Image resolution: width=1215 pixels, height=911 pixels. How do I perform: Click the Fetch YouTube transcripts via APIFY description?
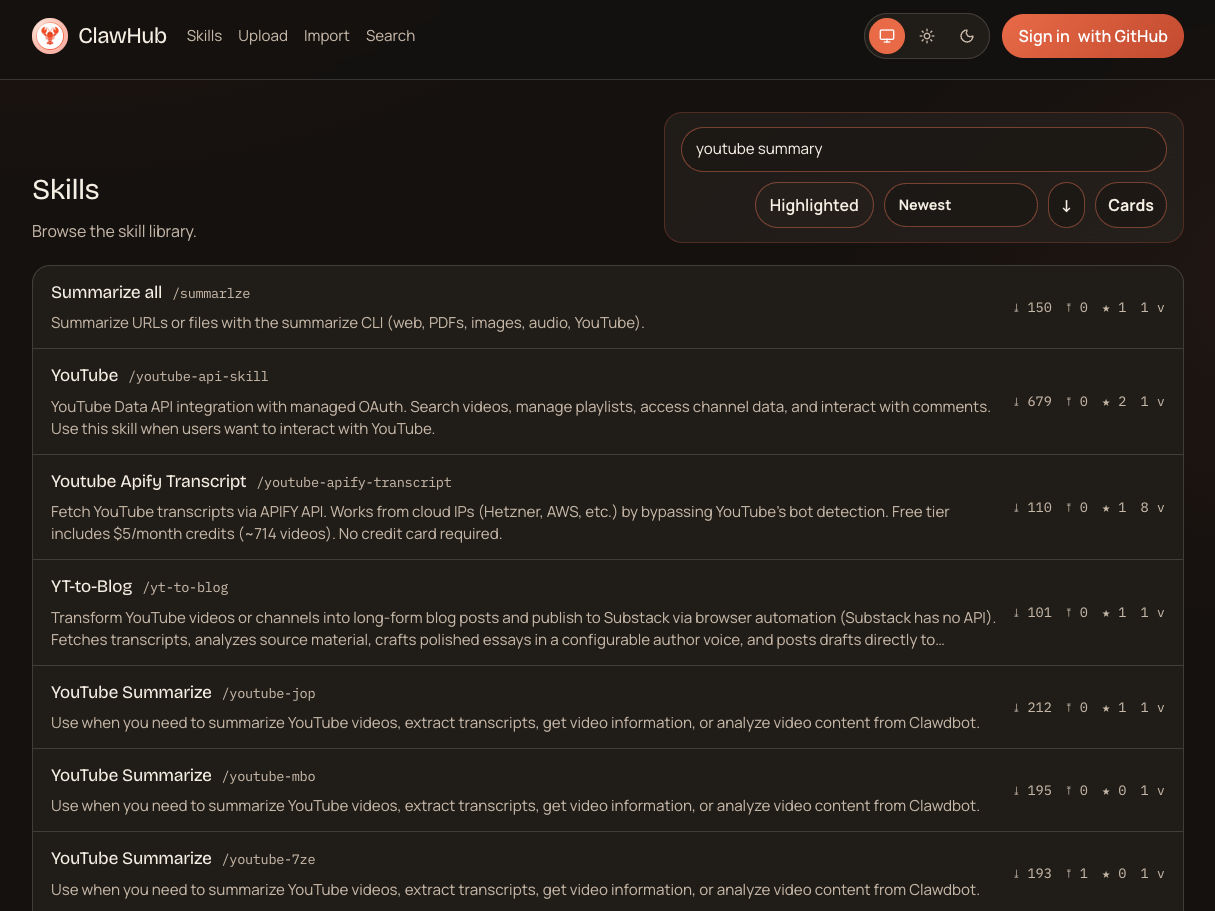pos(500,522)
